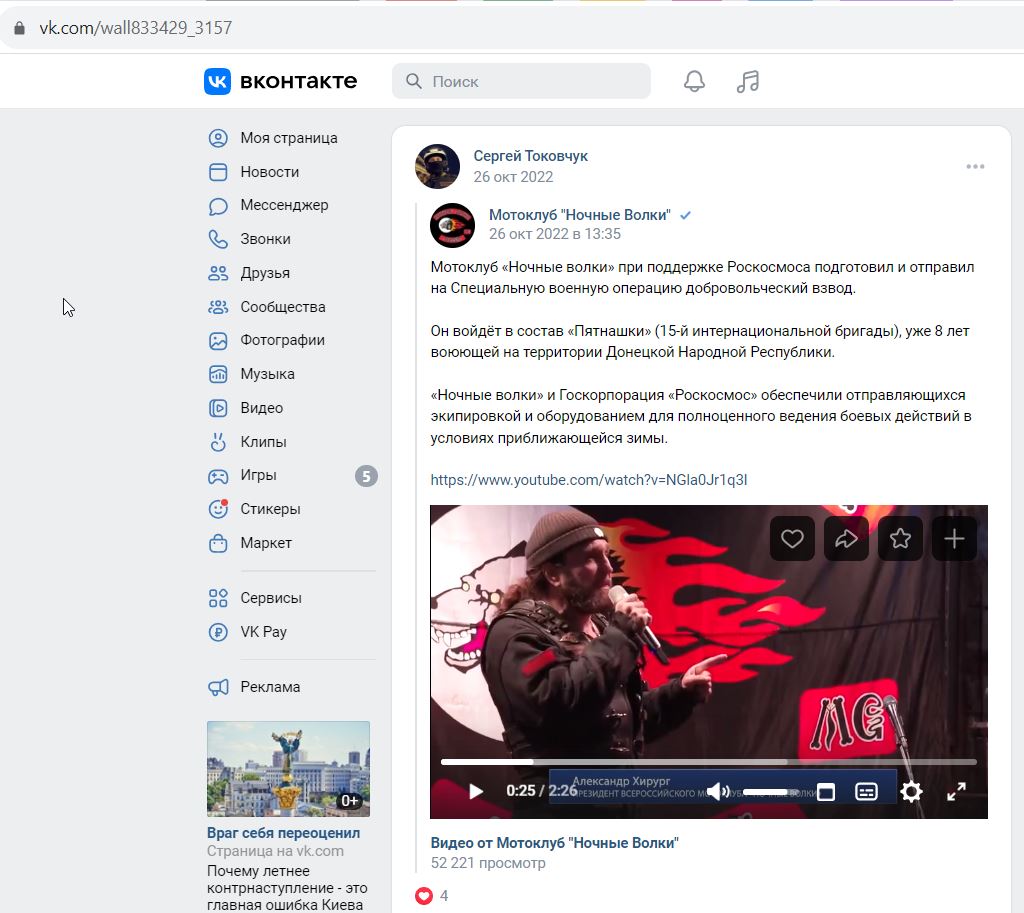Click the Communities group icon

[x=217, y=307]
